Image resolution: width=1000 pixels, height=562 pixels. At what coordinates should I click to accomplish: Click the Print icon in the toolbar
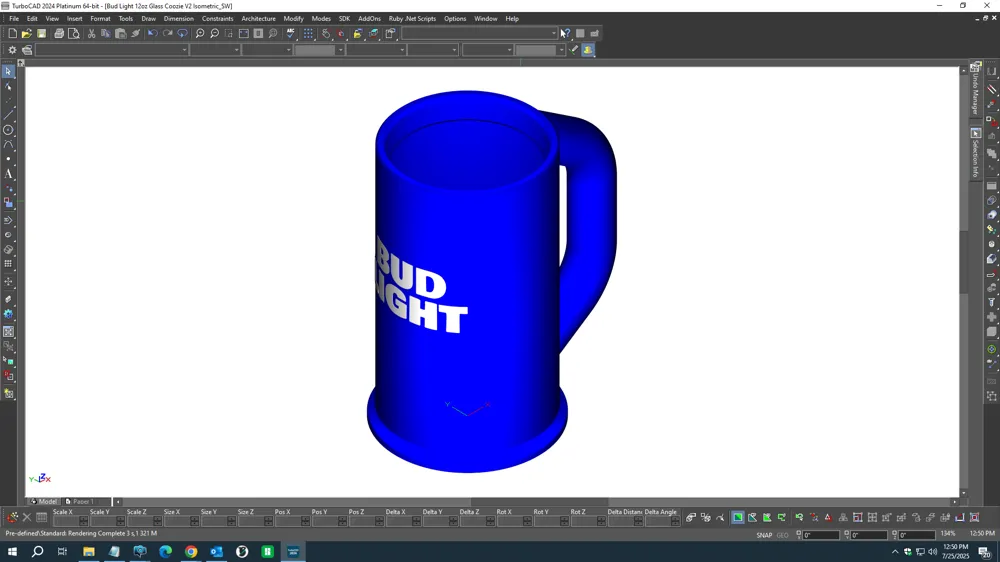coord(59,33)
